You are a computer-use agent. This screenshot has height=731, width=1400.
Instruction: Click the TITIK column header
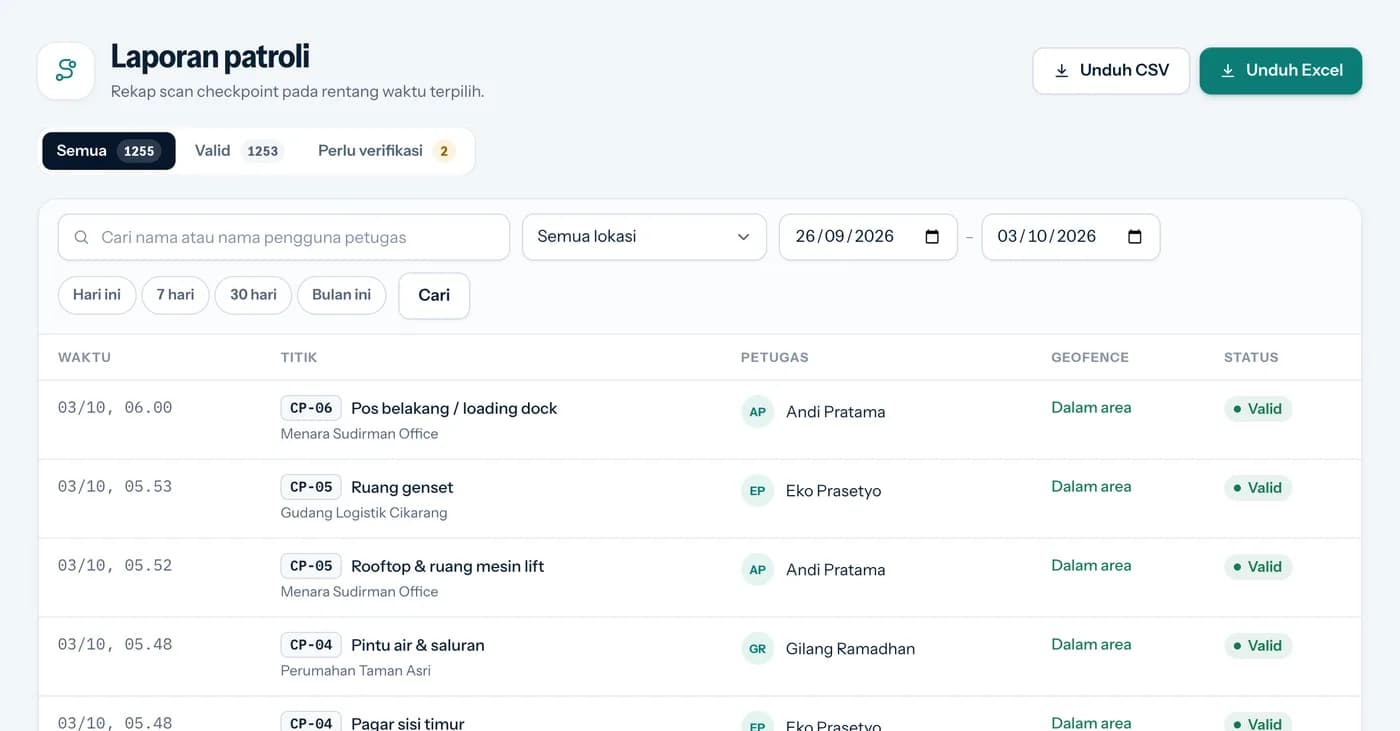[x=299, y=358]
